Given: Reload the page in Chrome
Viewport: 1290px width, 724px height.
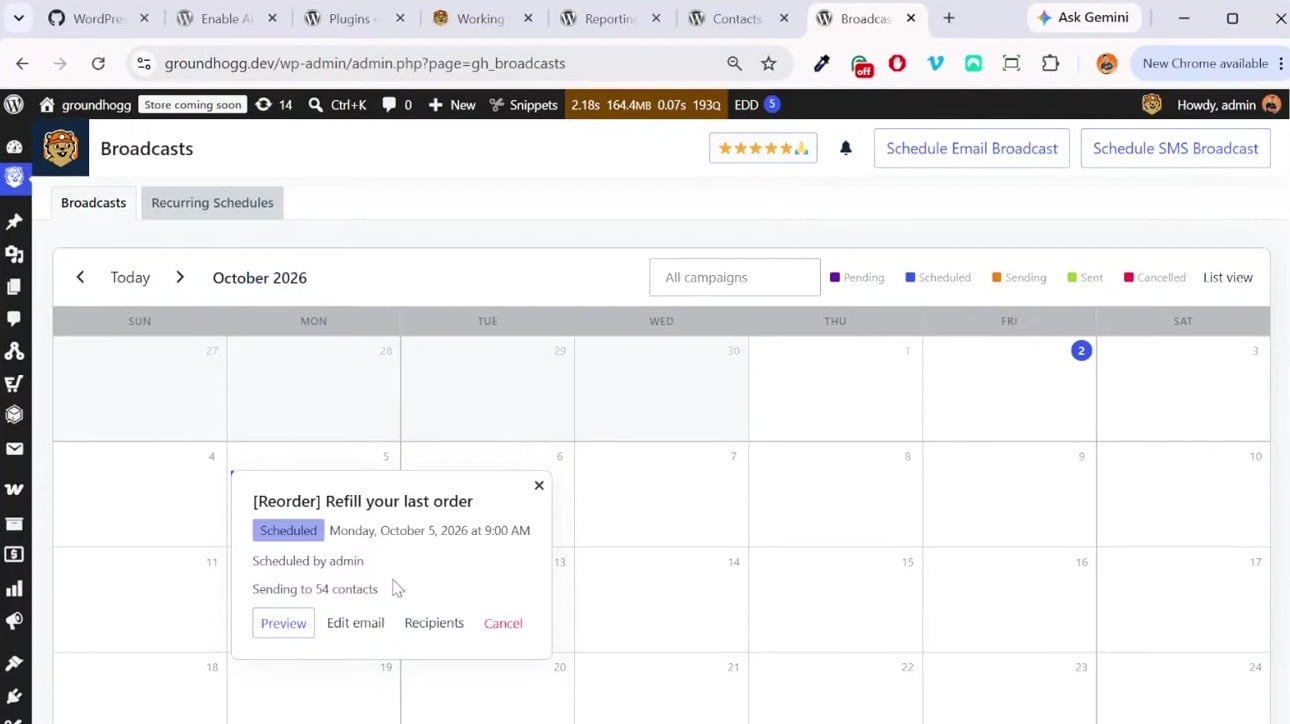Looking at the screenshot, I should click(x=98, y=63).
